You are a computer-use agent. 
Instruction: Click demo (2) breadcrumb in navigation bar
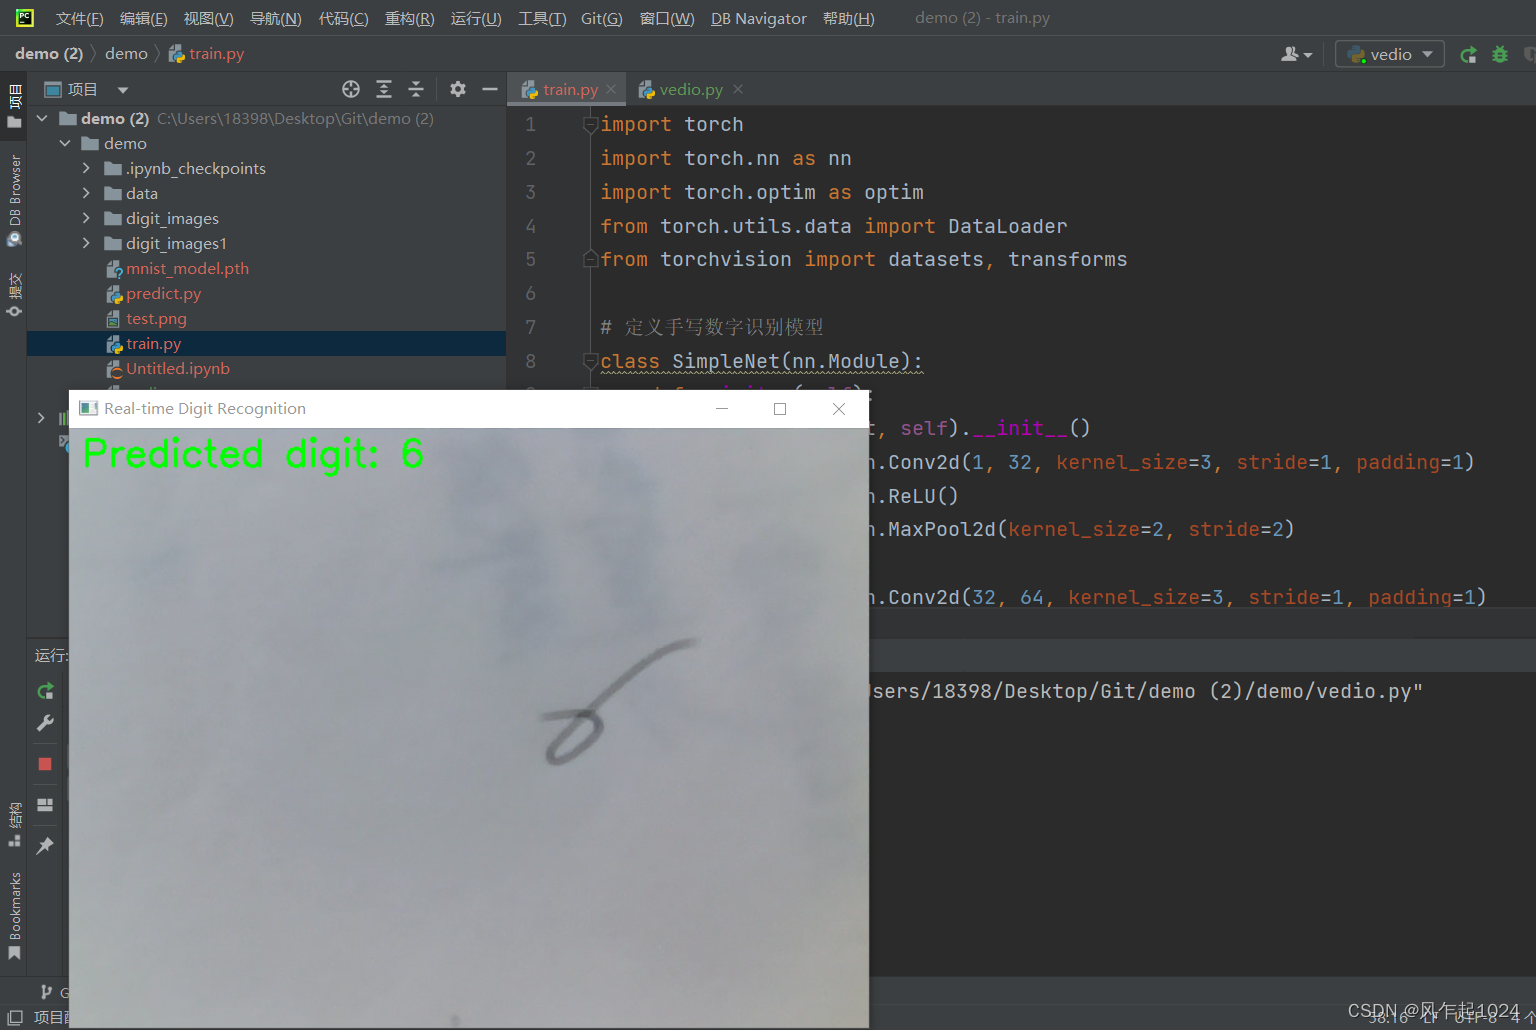[x=49, y=54]
